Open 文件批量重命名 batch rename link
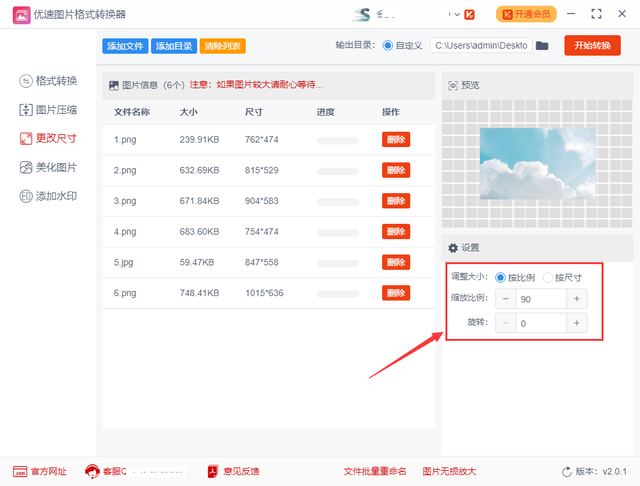Viewport: 640px width, 486px height. click(x=375, y=471)
